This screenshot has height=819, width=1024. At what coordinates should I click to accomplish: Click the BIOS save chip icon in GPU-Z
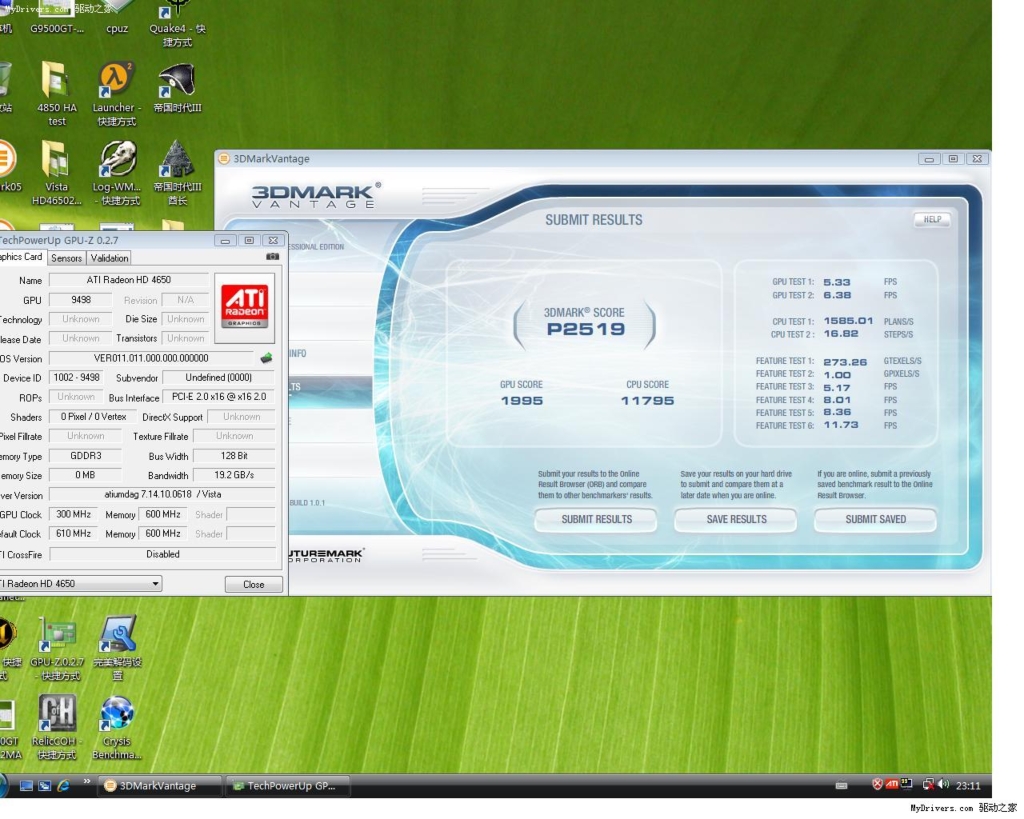(266, 358)
